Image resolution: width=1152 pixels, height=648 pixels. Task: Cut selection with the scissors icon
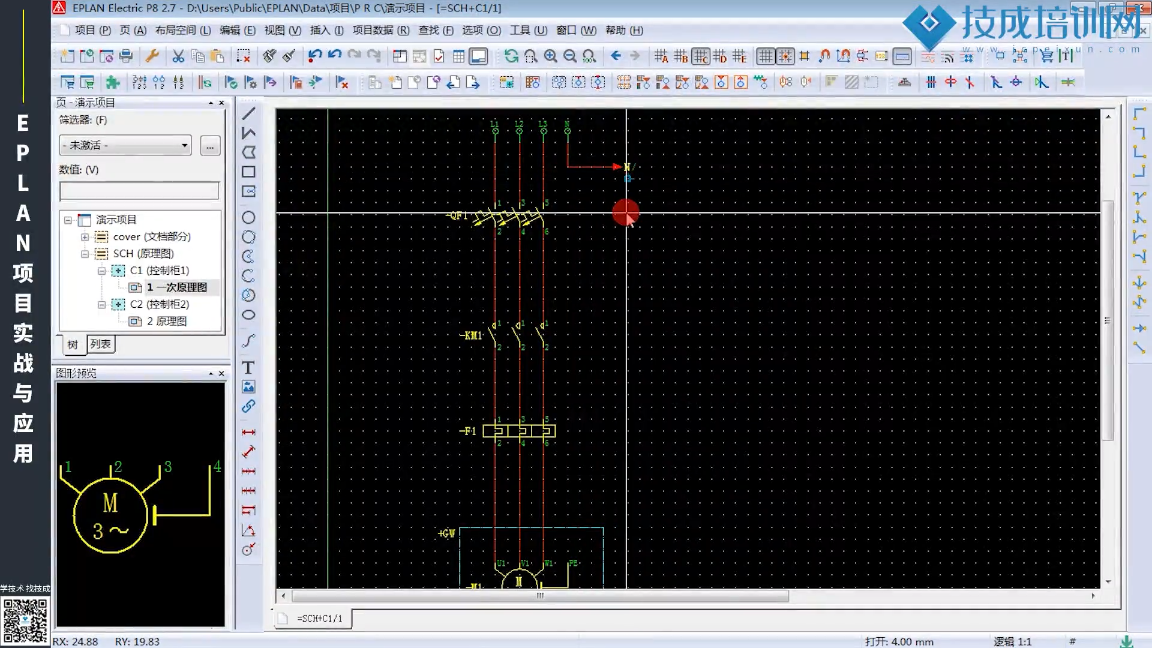pyautogui.click(x=178, y=56)
